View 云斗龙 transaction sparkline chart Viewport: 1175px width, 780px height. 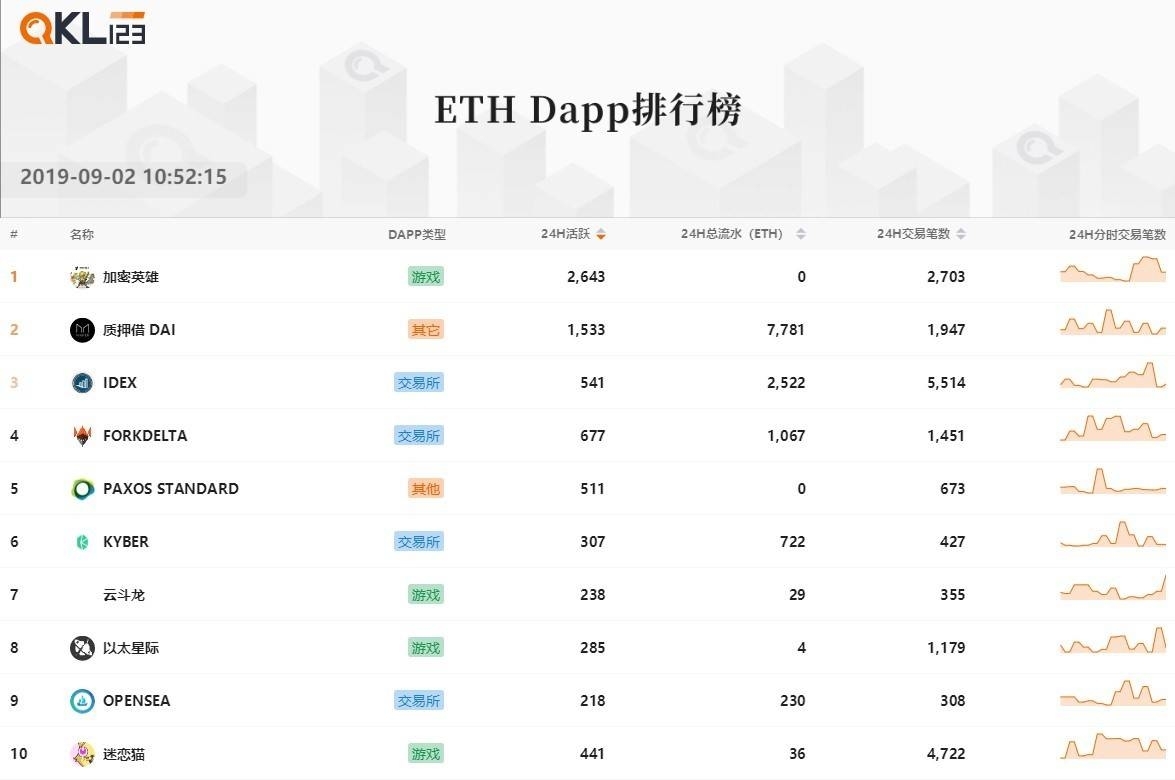[x=1113, y=587]
